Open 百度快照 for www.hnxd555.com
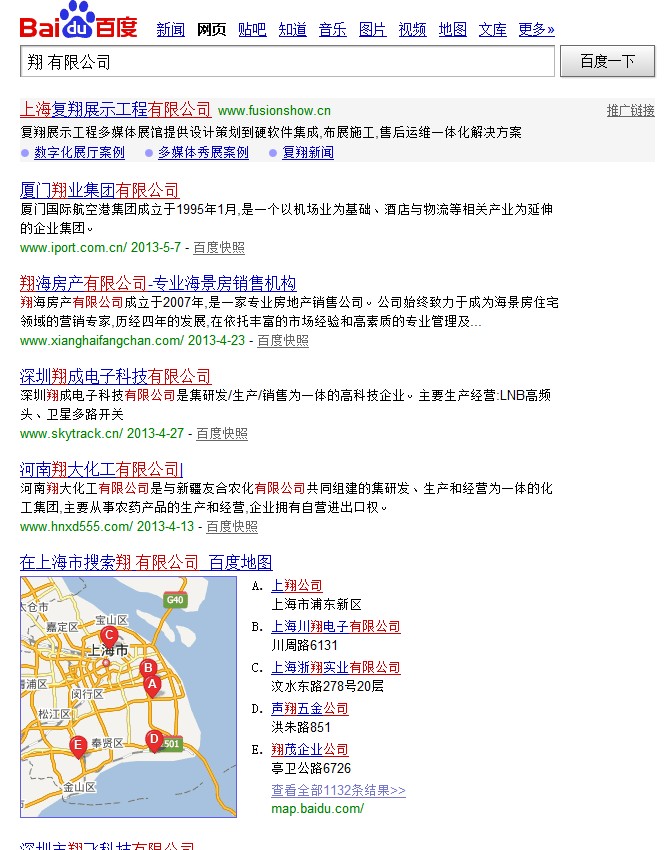 click(x=232, y=526)
